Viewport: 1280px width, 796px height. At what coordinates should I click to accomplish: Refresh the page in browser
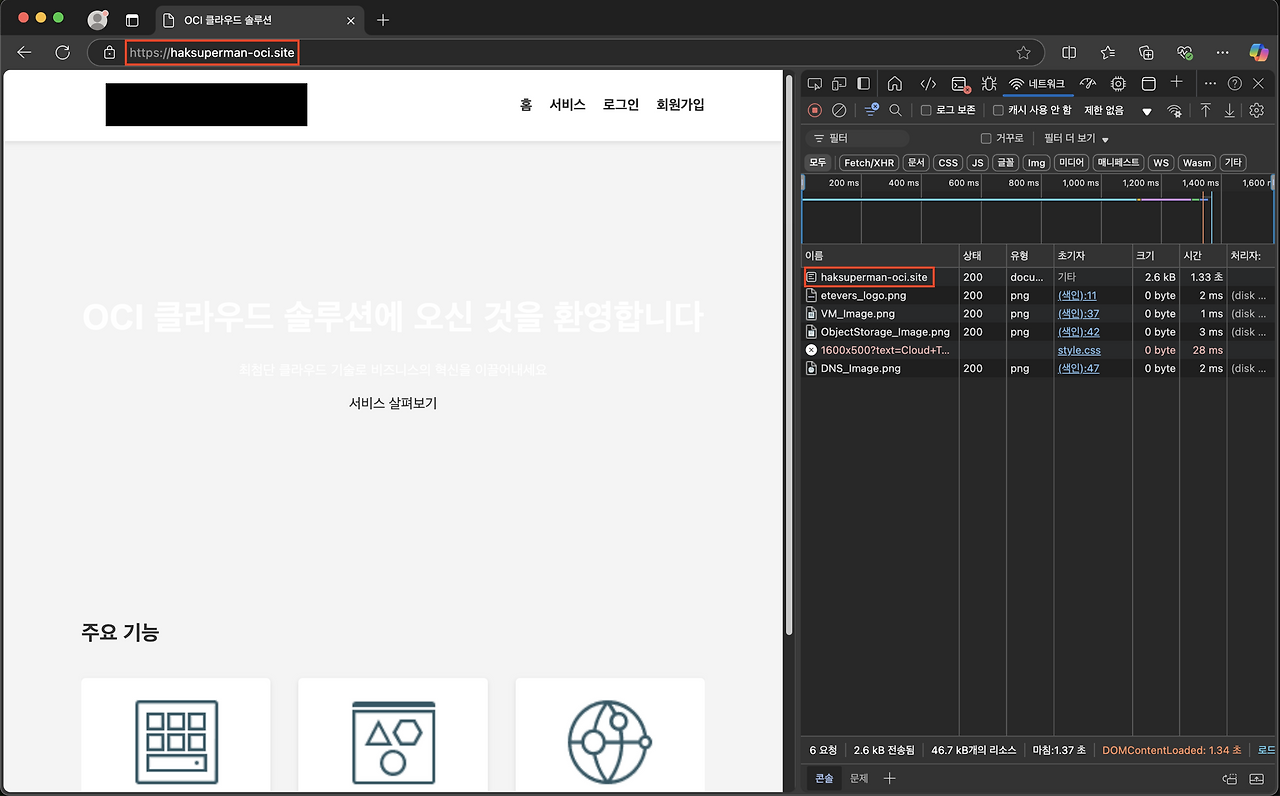coord(62,52)
